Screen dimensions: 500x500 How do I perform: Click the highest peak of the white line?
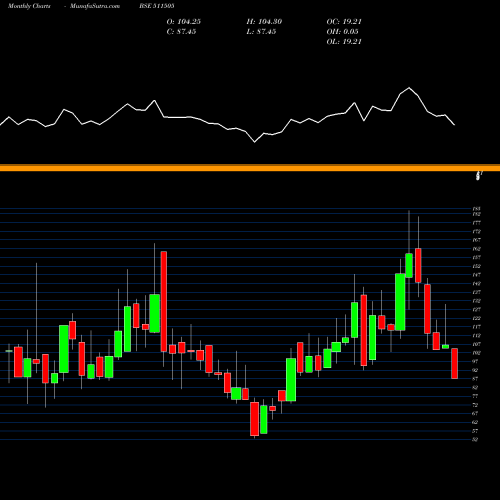pyautogui.click(x=409, y=88)
